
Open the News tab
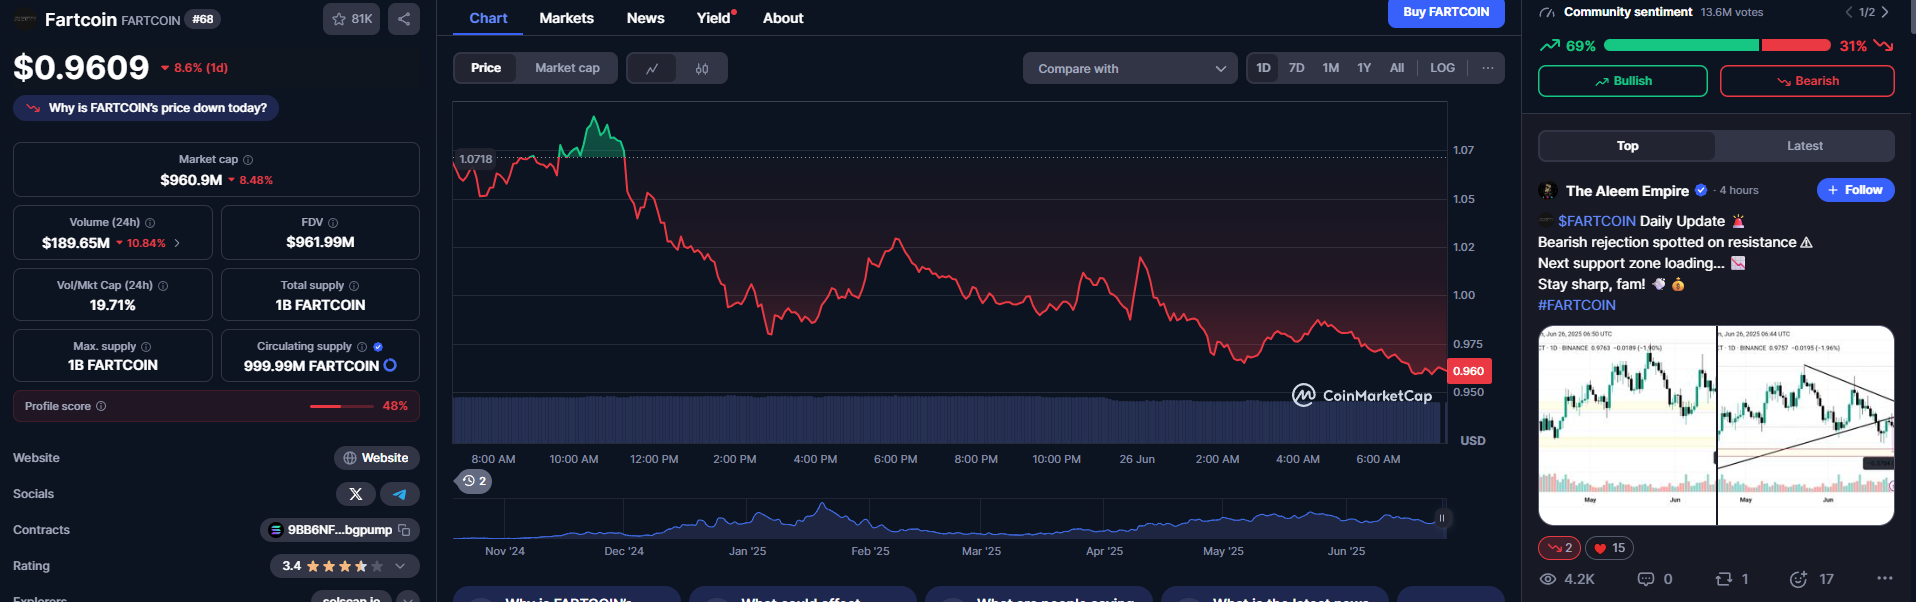[645, 18]
